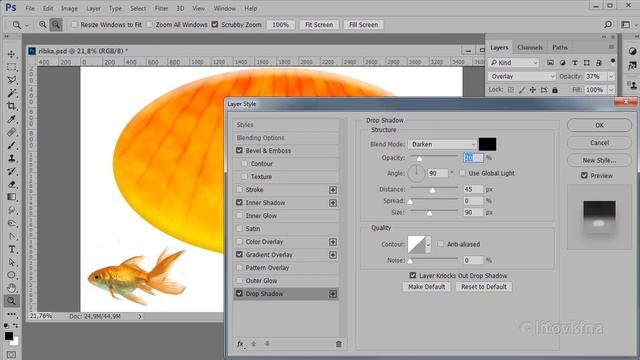This screenshot has width=640, height=360.
Task: Select the Eyedropper tool
Action: pyautogui.click(x=11, y=119)
